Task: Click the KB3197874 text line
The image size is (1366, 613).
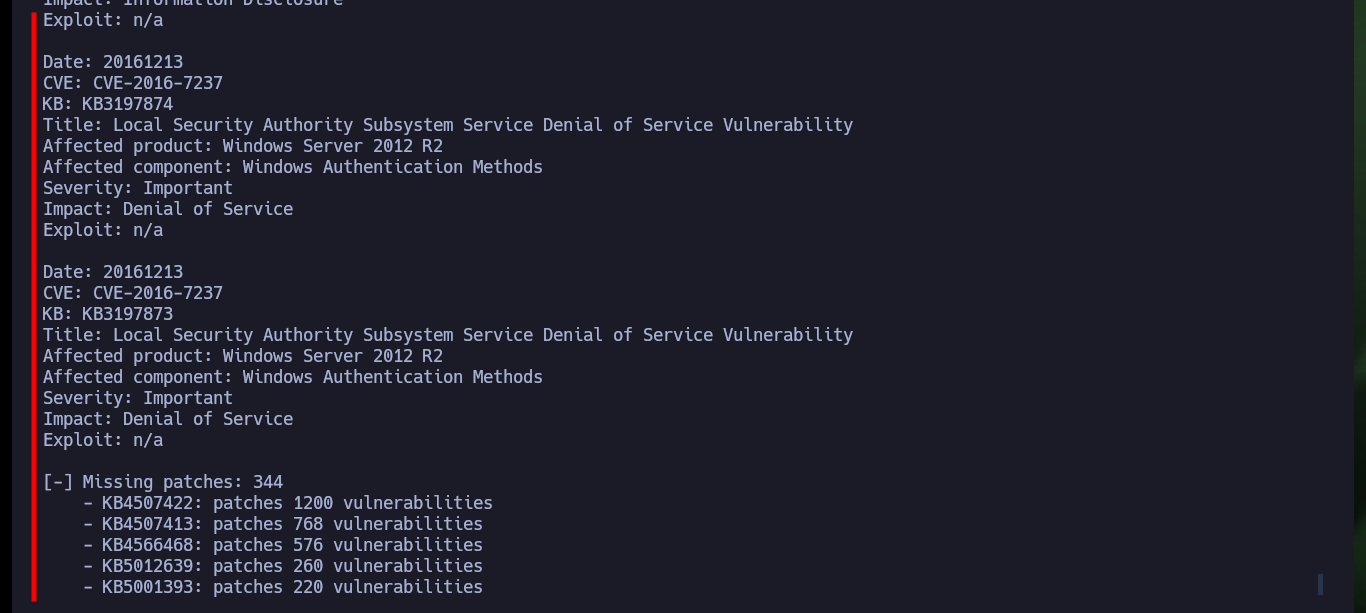Action: [108, 104]
